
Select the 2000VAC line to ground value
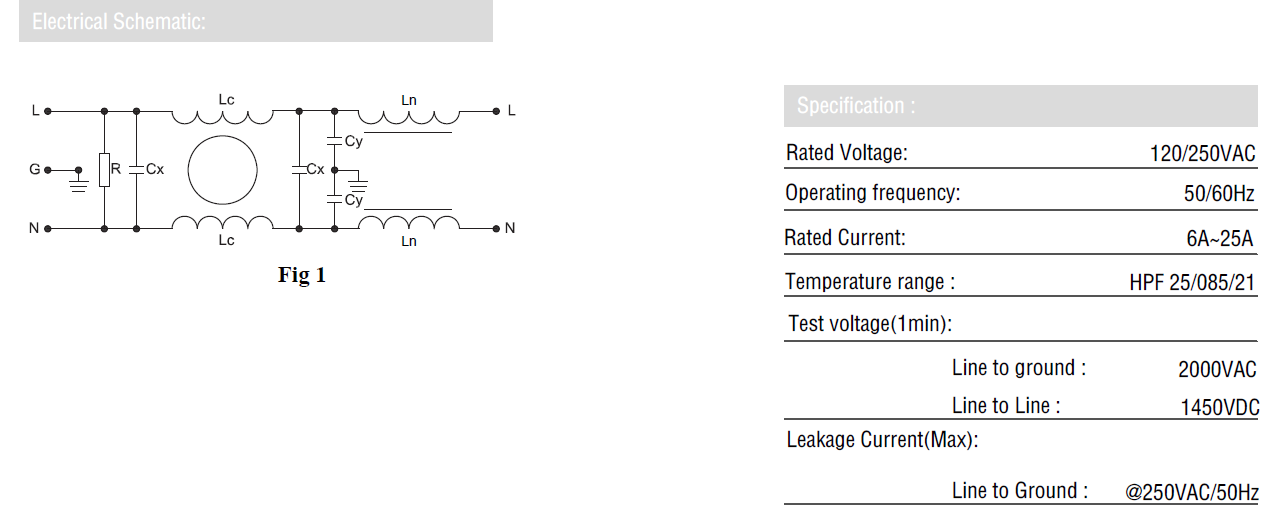(x=1217, y=369)
